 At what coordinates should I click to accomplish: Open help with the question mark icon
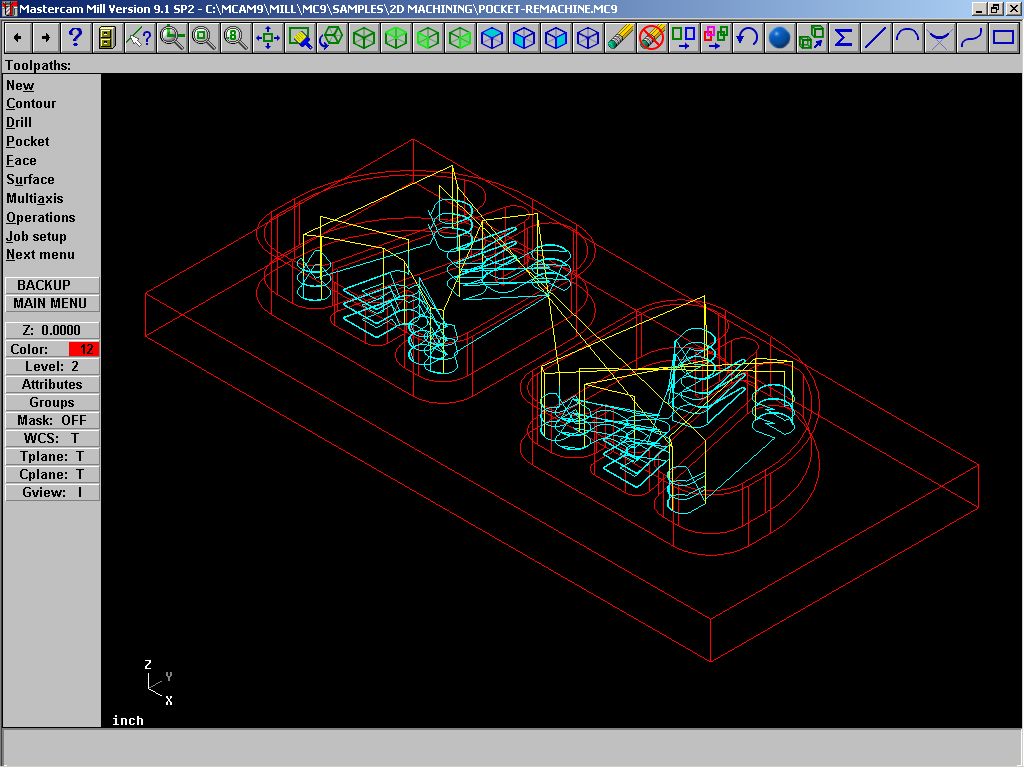tap(75, 38)
